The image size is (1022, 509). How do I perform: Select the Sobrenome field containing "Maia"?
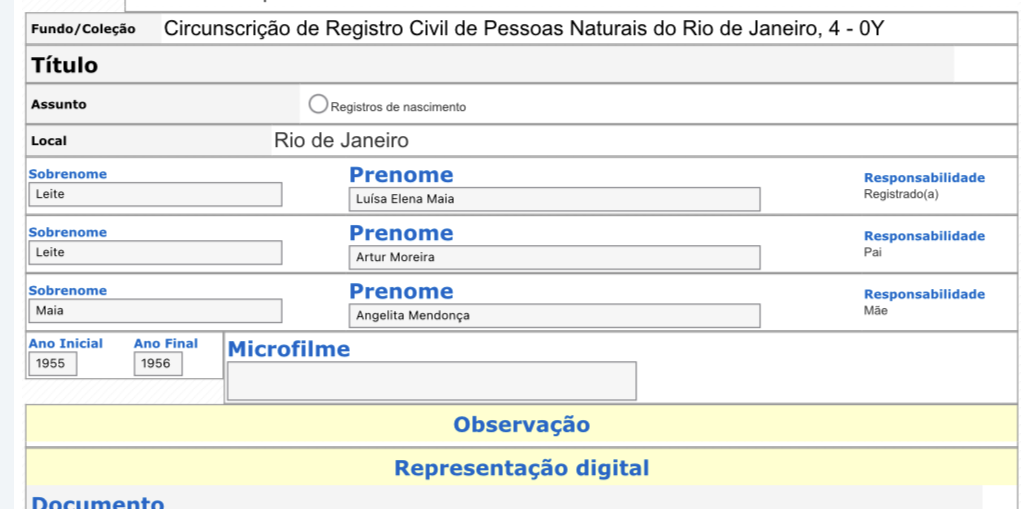coord(155,311)
